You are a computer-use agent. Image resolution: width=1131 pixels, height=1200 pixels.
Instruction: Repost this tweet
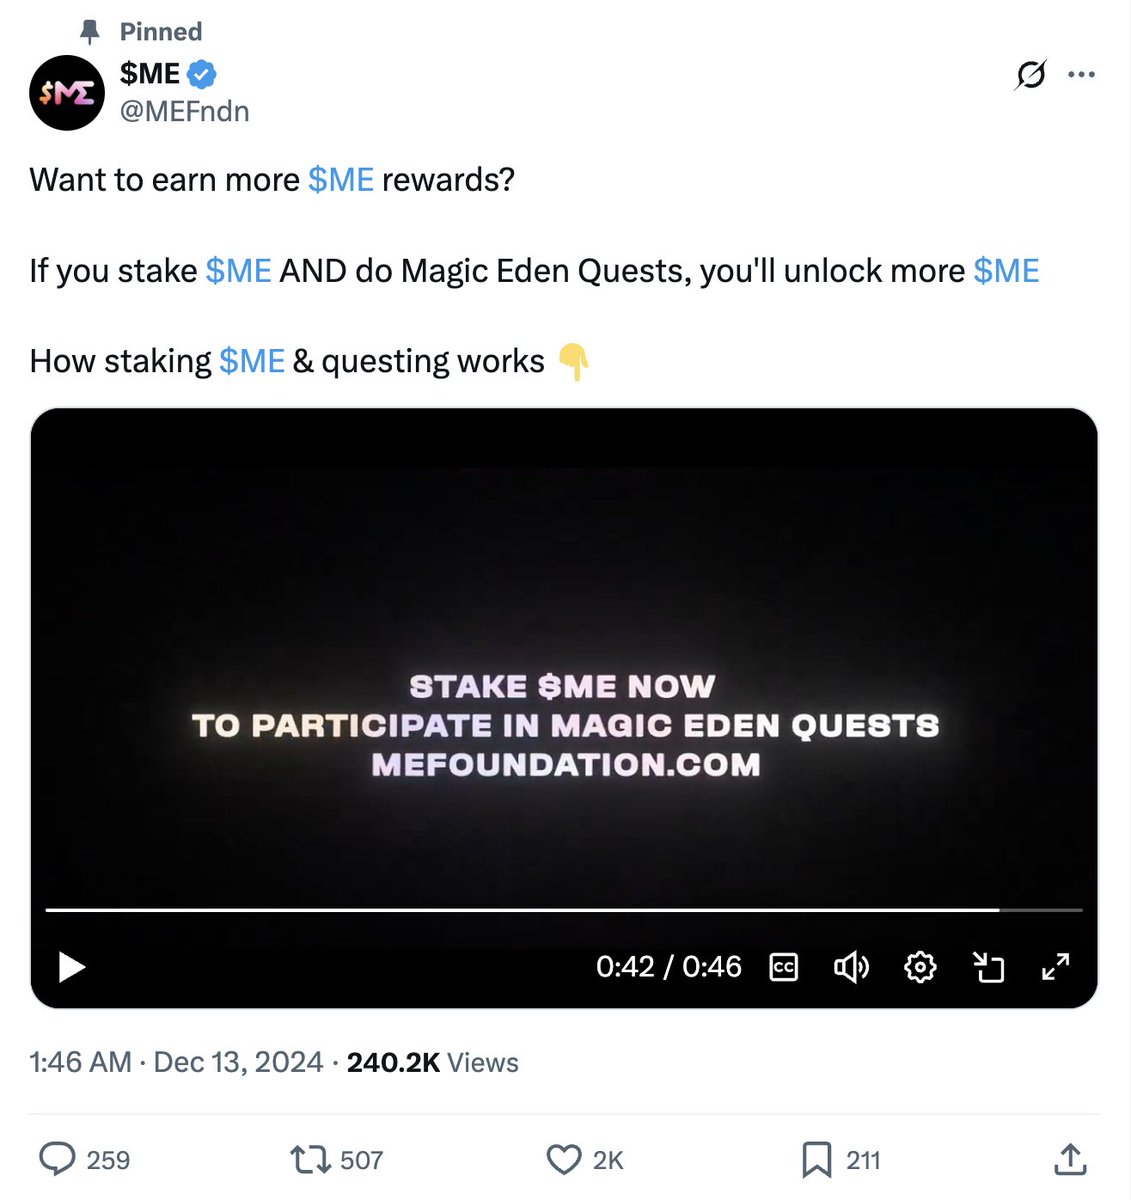(310, 1159)
